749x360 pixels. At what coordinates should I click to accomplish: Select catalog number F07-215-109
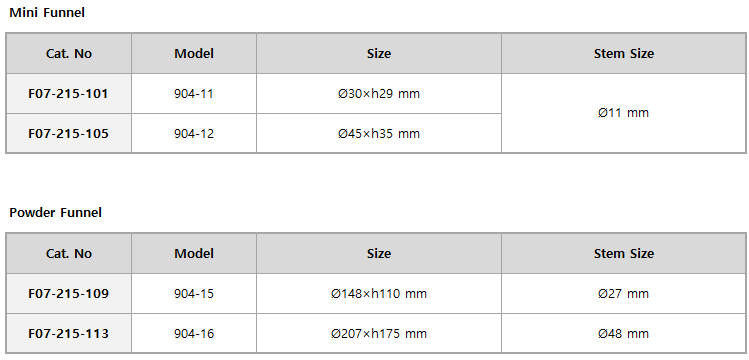69,294
